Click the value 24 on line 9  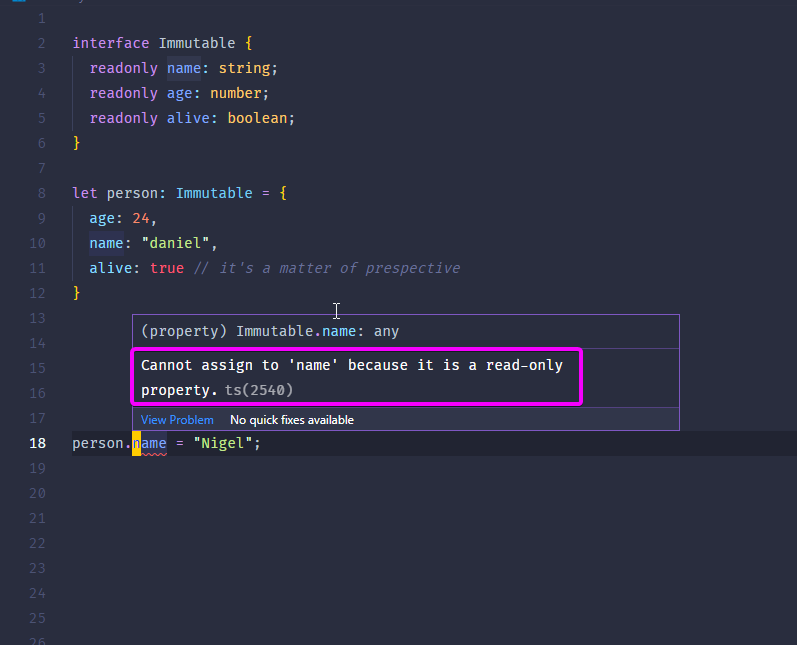click(x=141, y=218)
